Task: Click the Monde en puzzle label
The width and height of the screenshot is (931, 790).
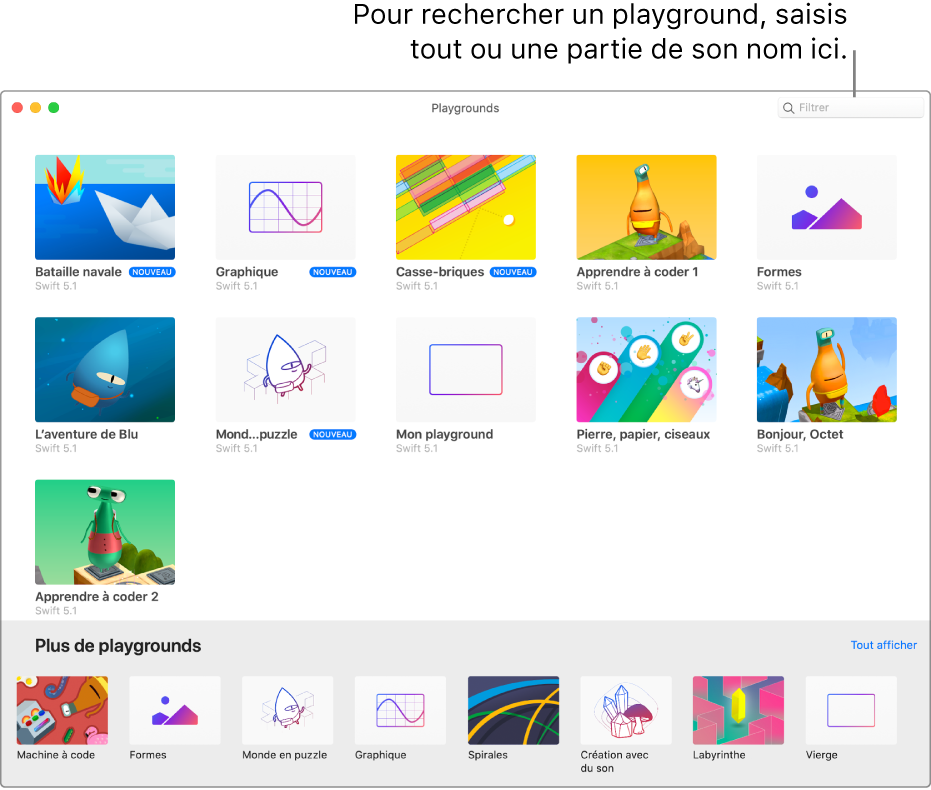Action: pyautogui.click(x=284, y=755)
